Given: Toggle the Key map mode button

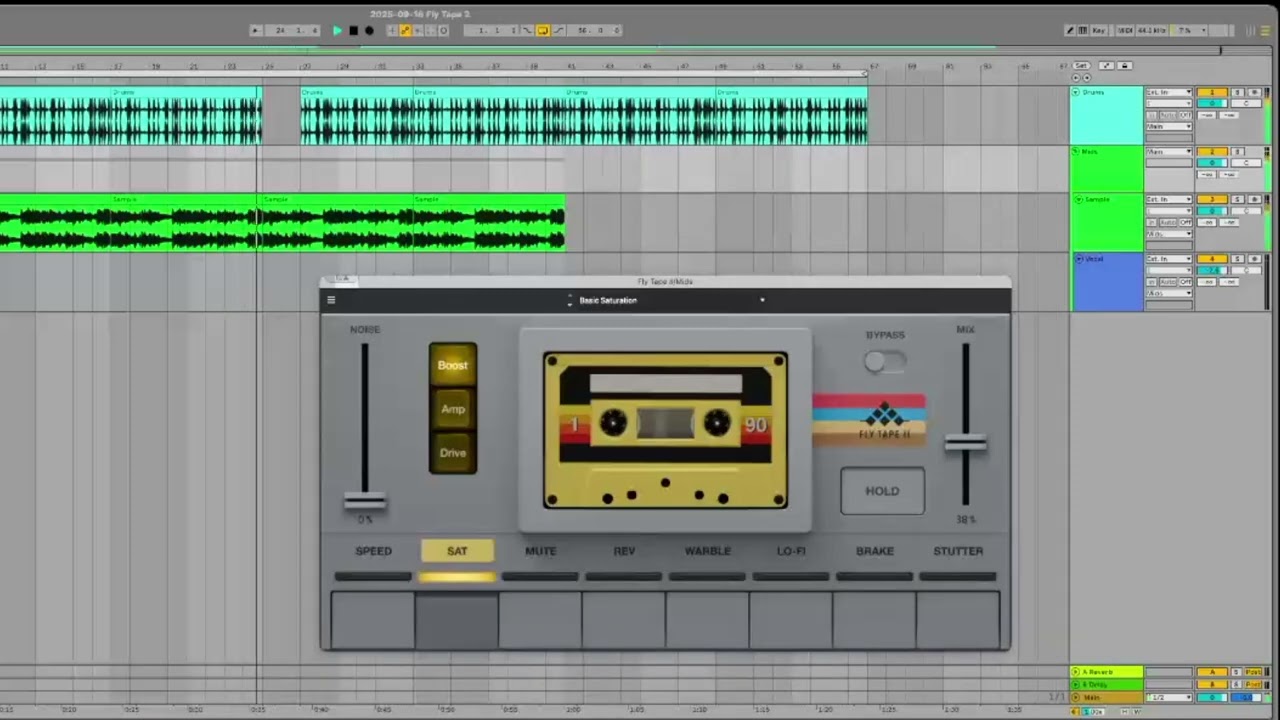Looking at the screenshot, I should coord(1099,31).
